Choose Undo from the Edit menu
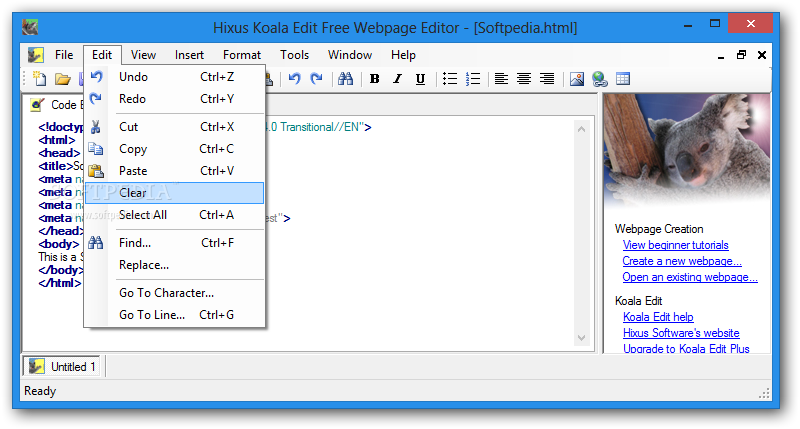The image size is (800, 429). [x=174, y=77]
